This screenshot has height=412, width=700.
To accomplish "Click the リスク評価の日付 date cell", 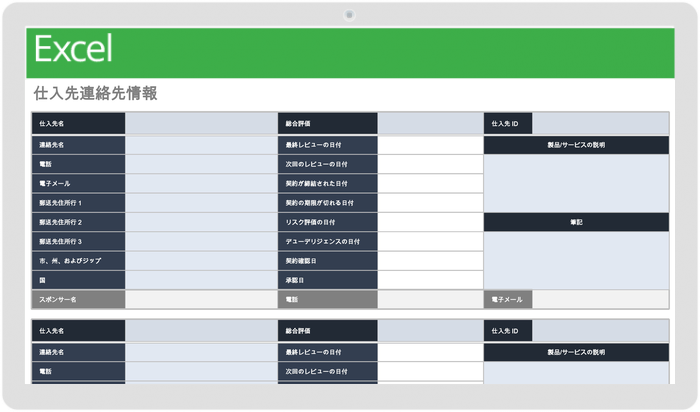I will (x=430, y=222).
